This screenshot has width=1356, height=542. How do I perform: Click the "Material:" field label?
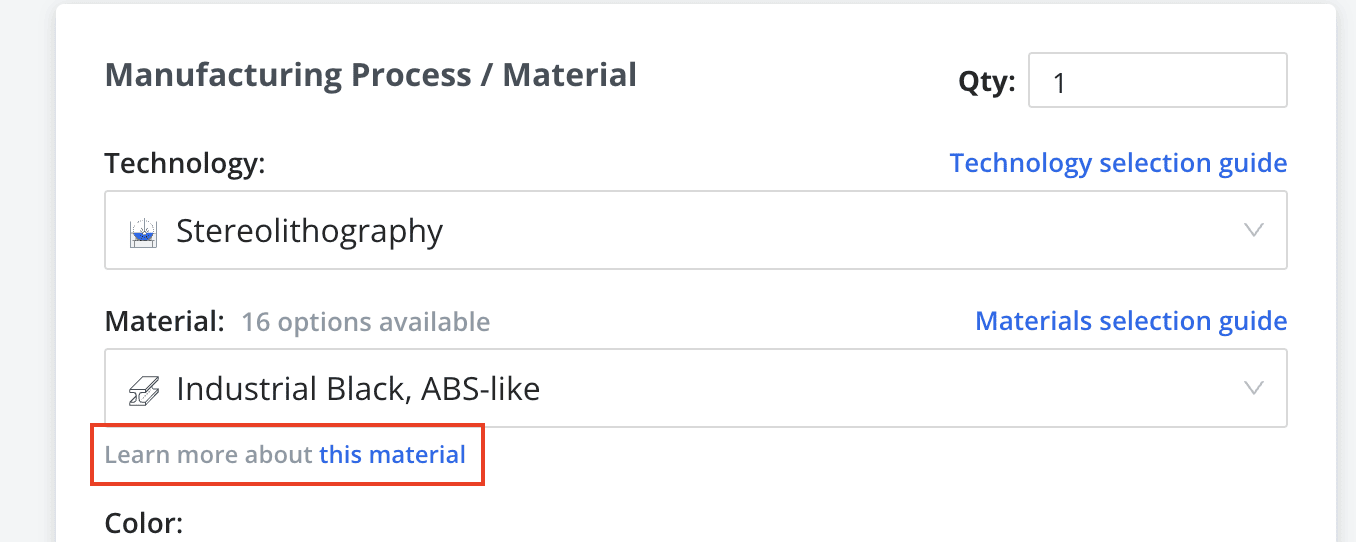click(x=165, y=321)
